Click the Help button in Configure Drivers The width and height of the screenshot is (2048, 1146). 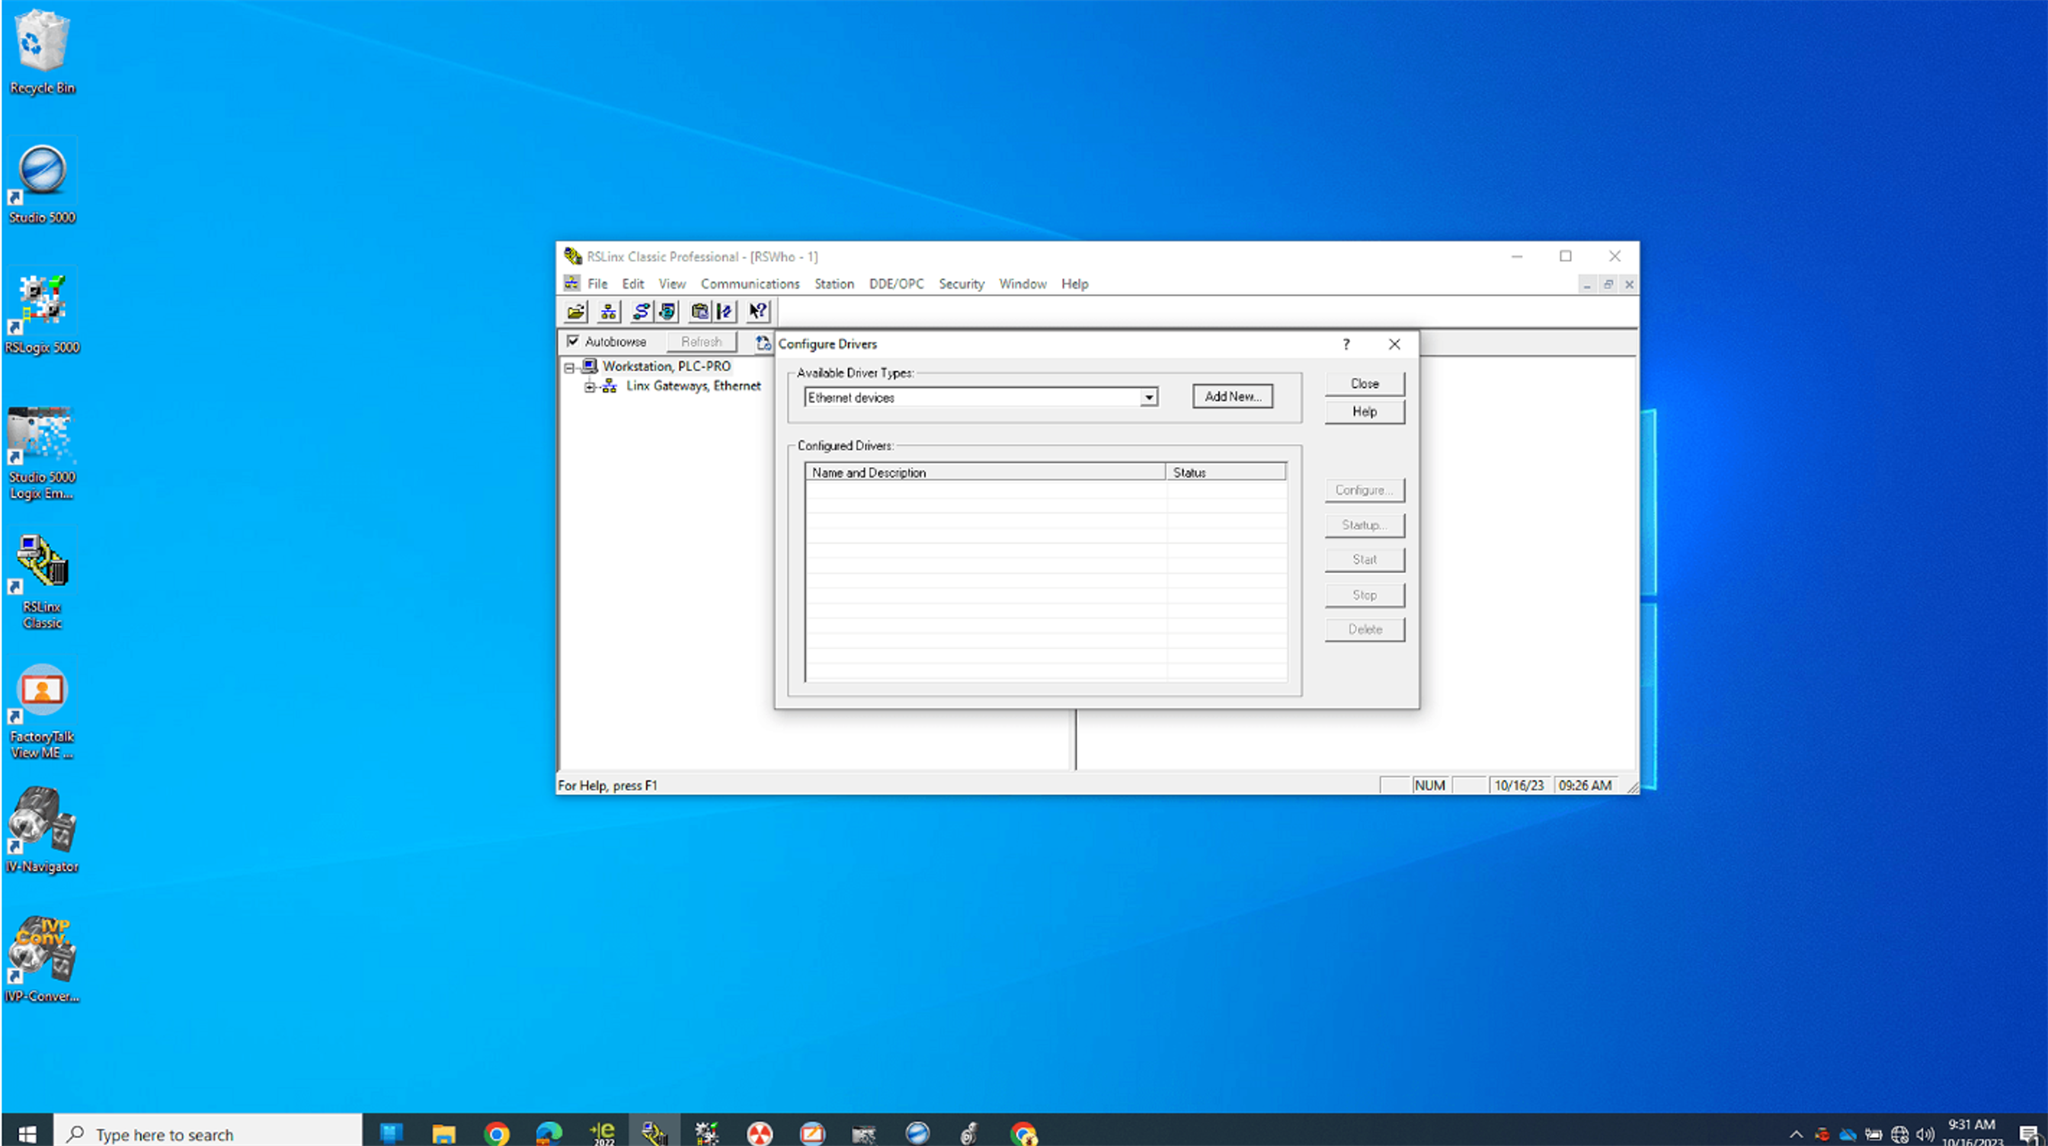tap(1364, 412)
